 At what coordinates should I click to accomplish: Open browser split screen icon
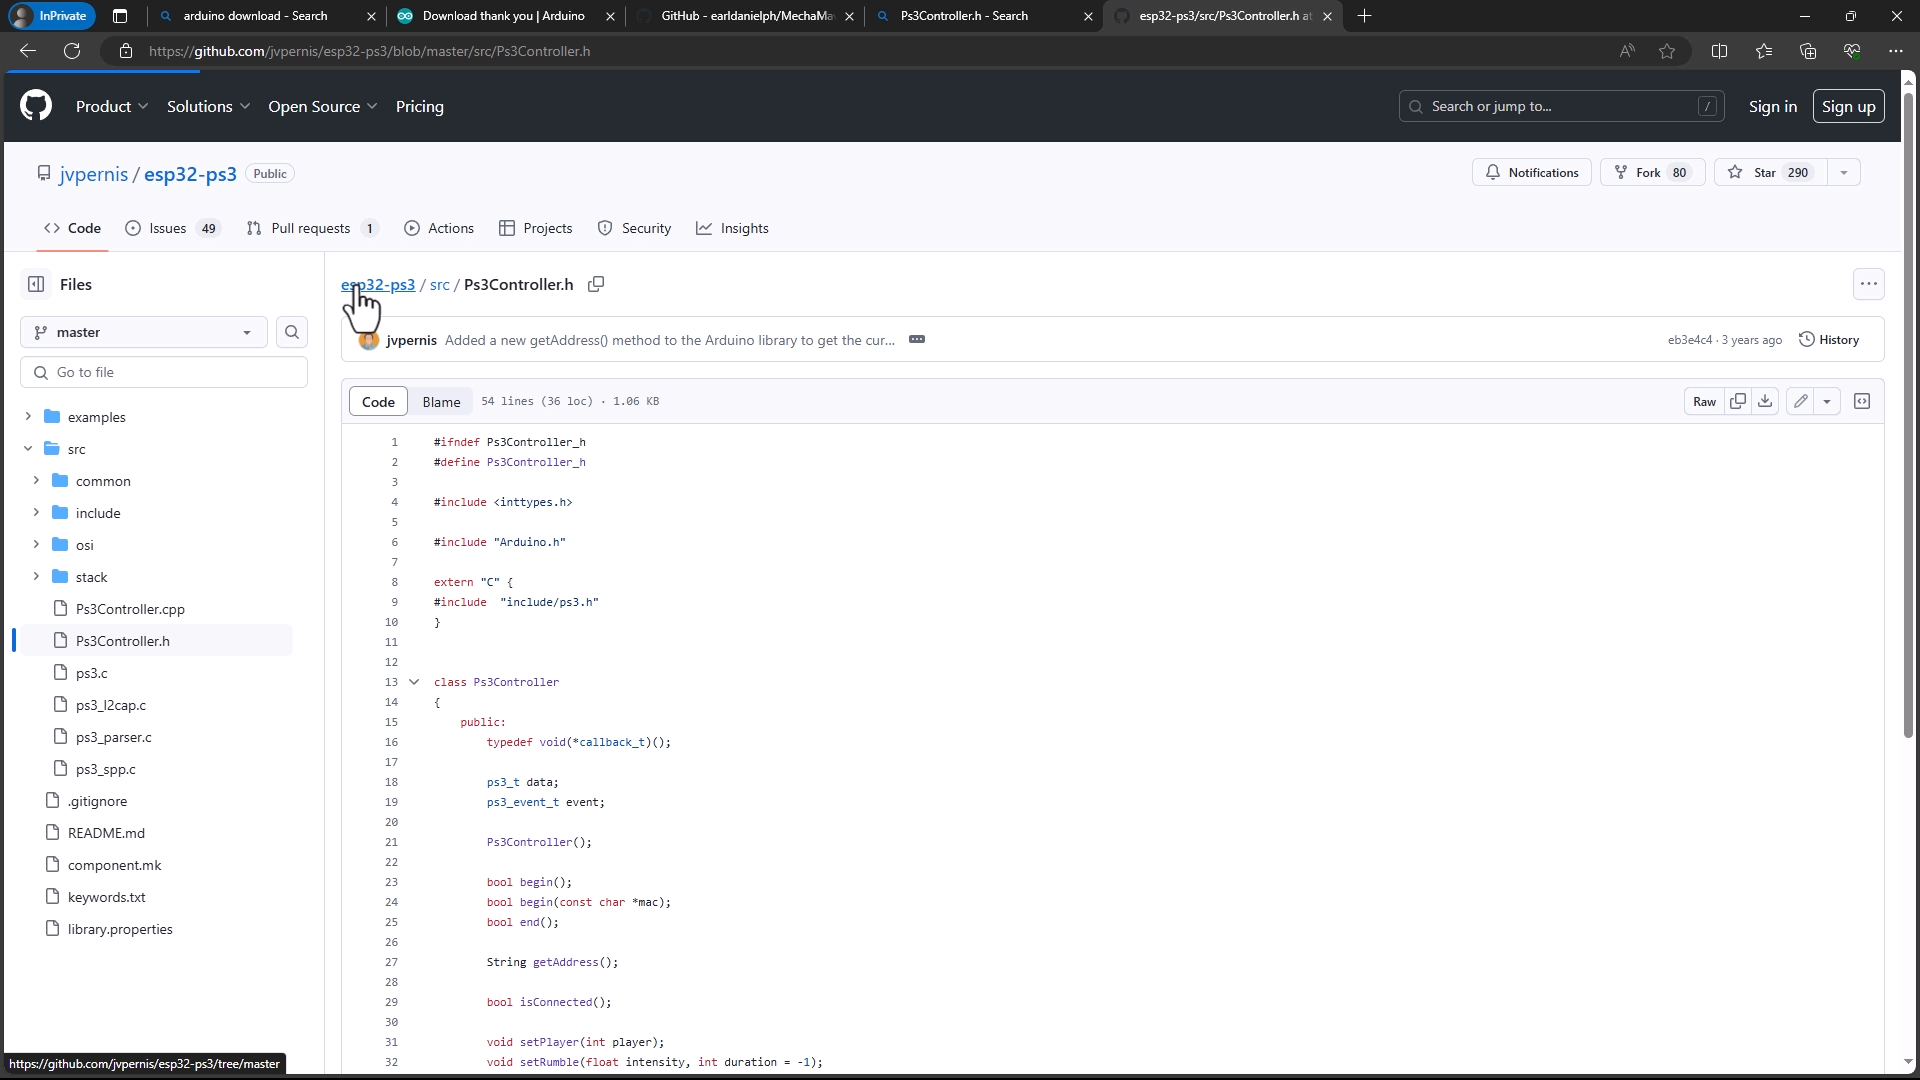[x=1720, y=51]
